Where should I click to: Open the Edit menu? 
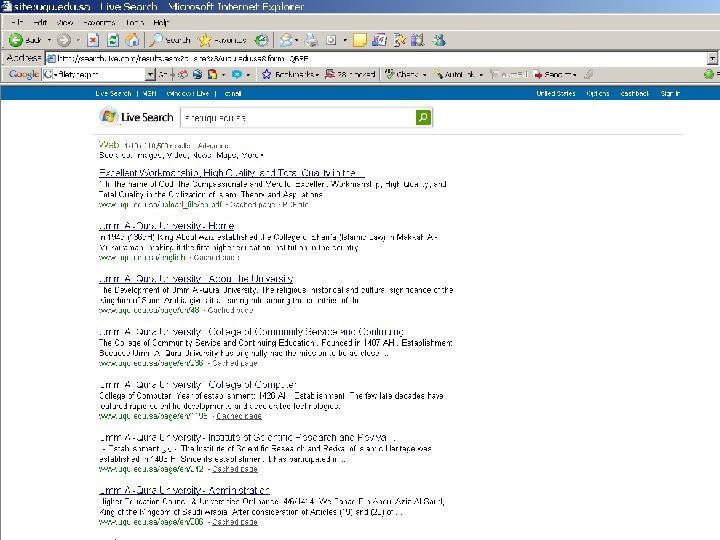(40, 22)
